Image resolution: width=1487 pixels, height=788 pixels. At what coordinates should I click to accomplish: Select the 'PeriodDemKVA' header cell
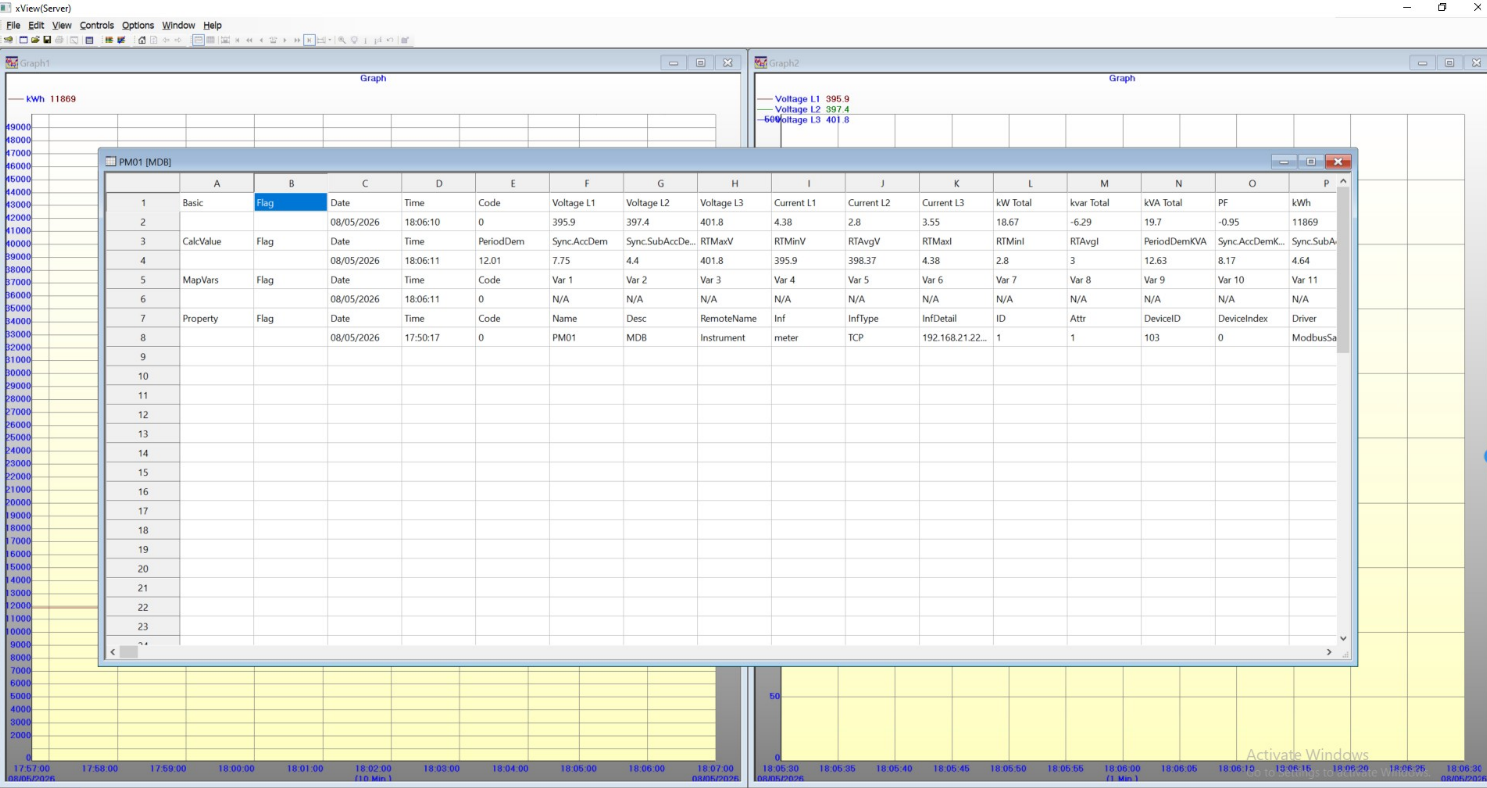coord(1179,241)
